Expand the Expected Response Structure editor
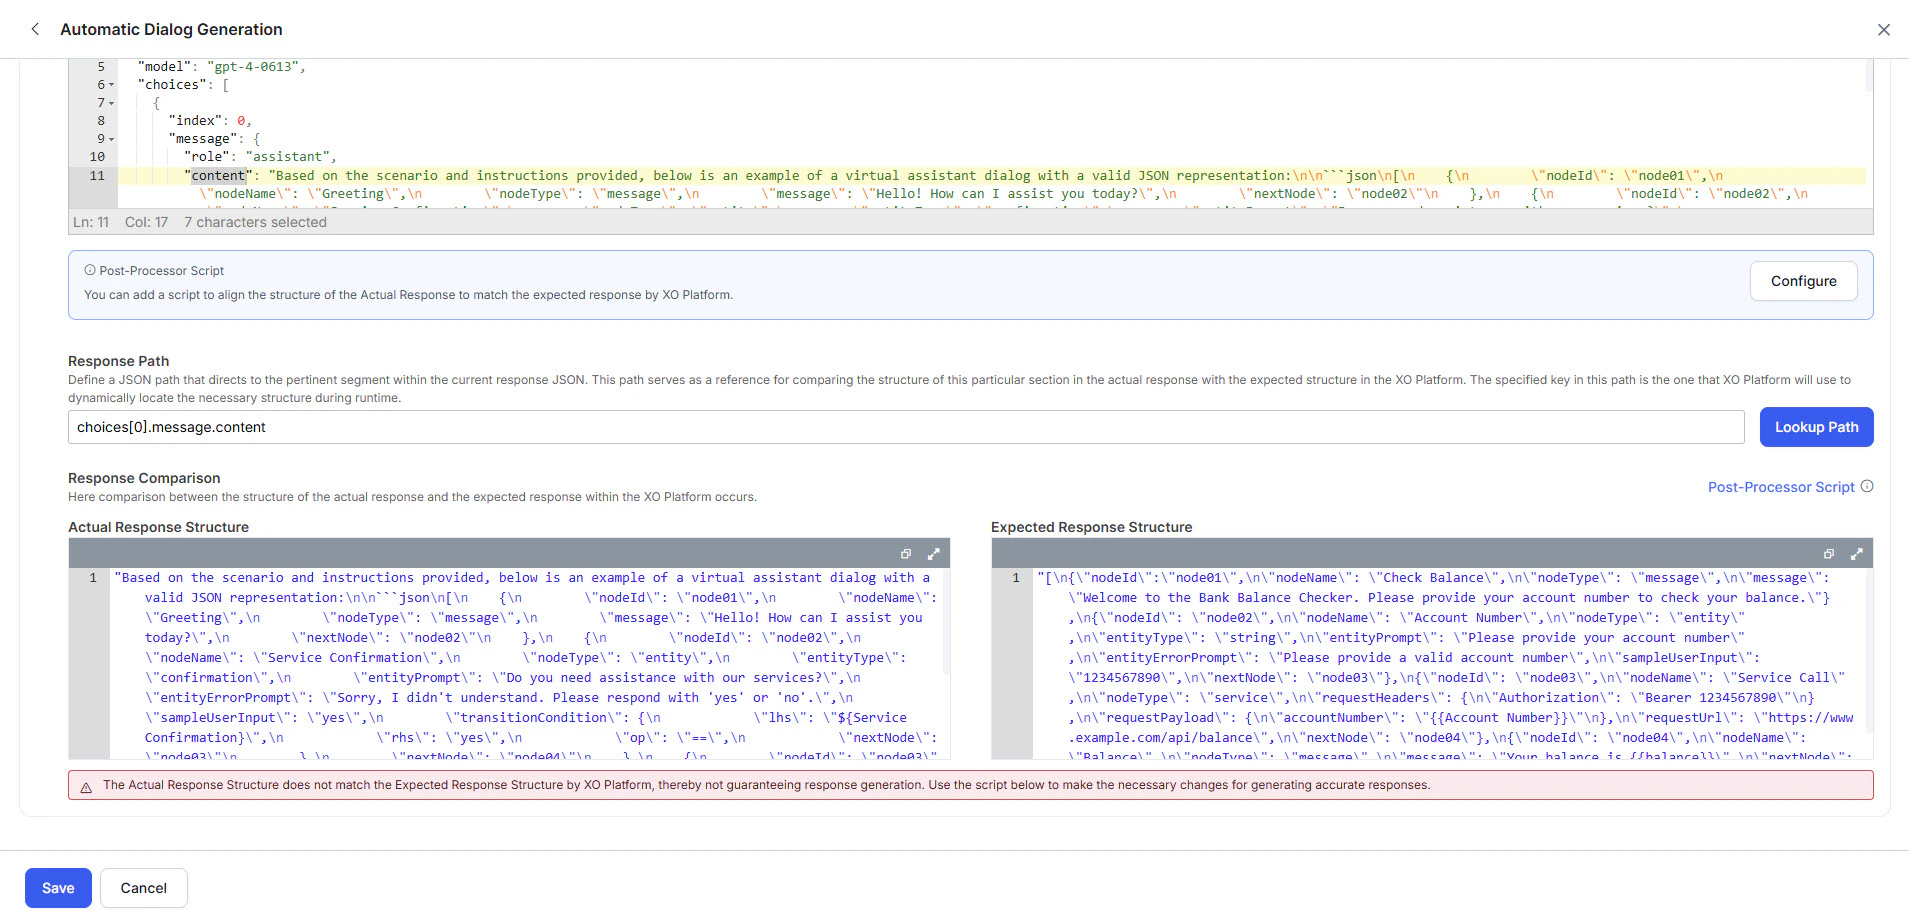 pyautogui.click(x=1857, y=554)
